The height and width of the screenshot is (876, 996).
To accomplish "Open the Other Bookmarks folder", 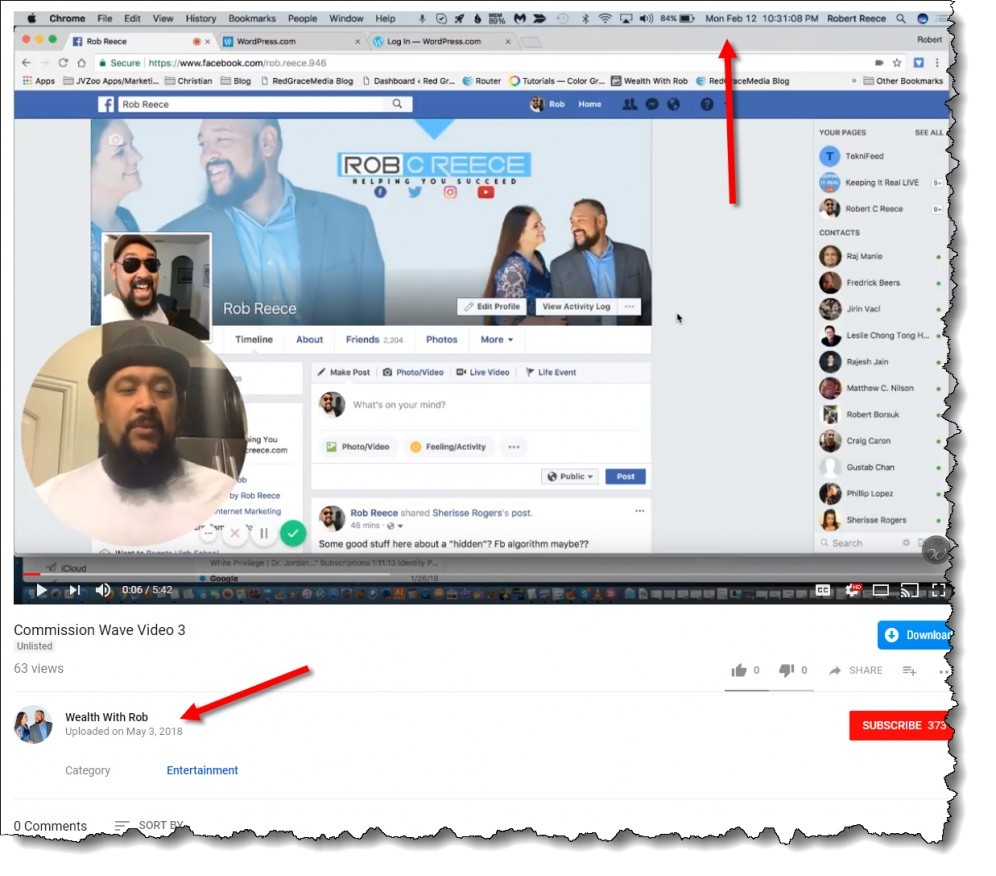I will [903, 81].
